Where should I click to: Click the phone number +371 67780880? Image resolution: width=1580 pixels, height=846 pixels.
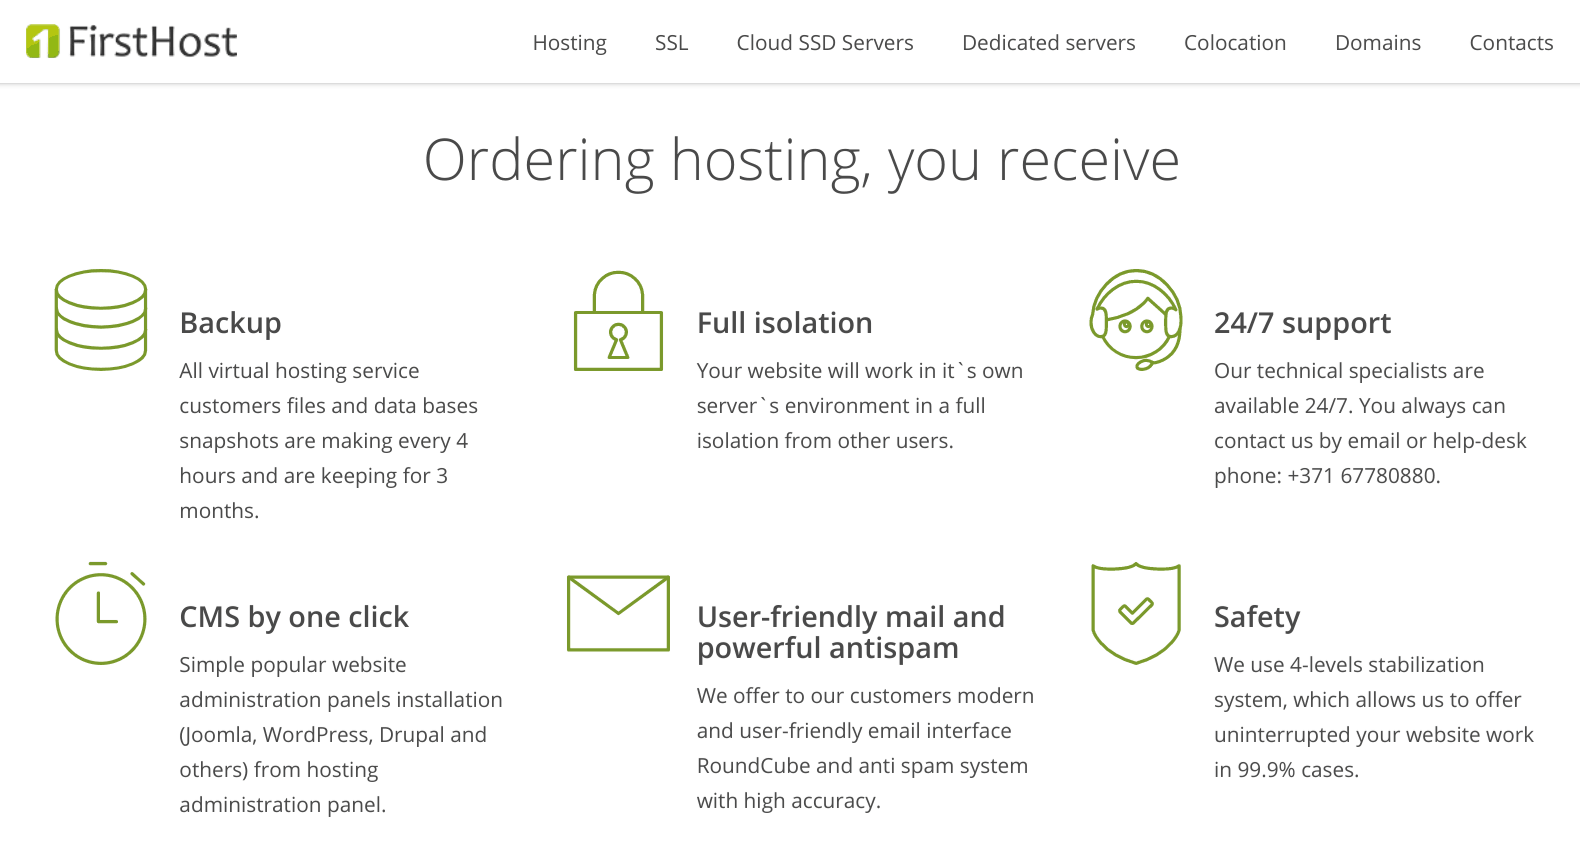(x=1362, y=476)
